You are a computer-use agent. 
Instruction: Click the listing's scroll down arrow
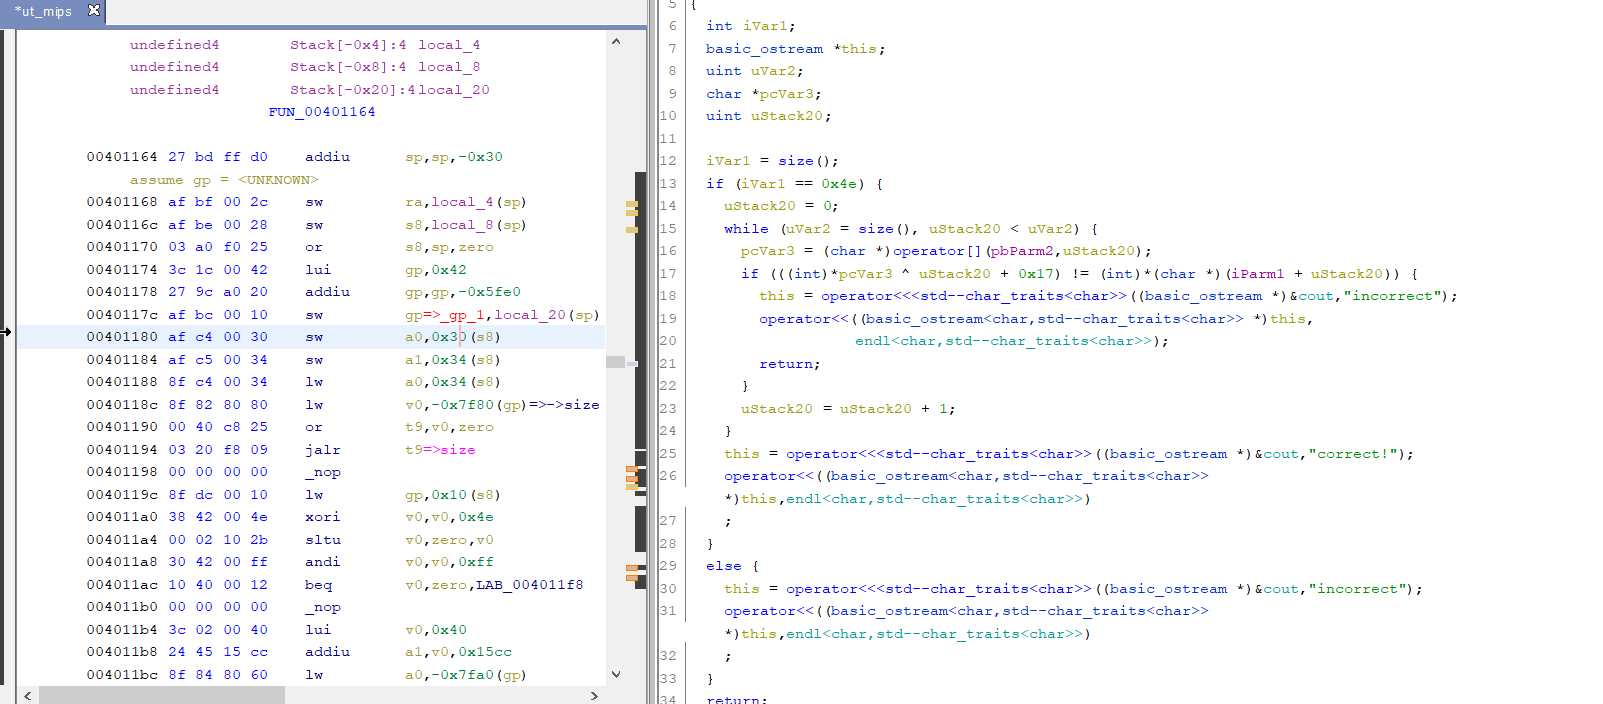[615, 674]
